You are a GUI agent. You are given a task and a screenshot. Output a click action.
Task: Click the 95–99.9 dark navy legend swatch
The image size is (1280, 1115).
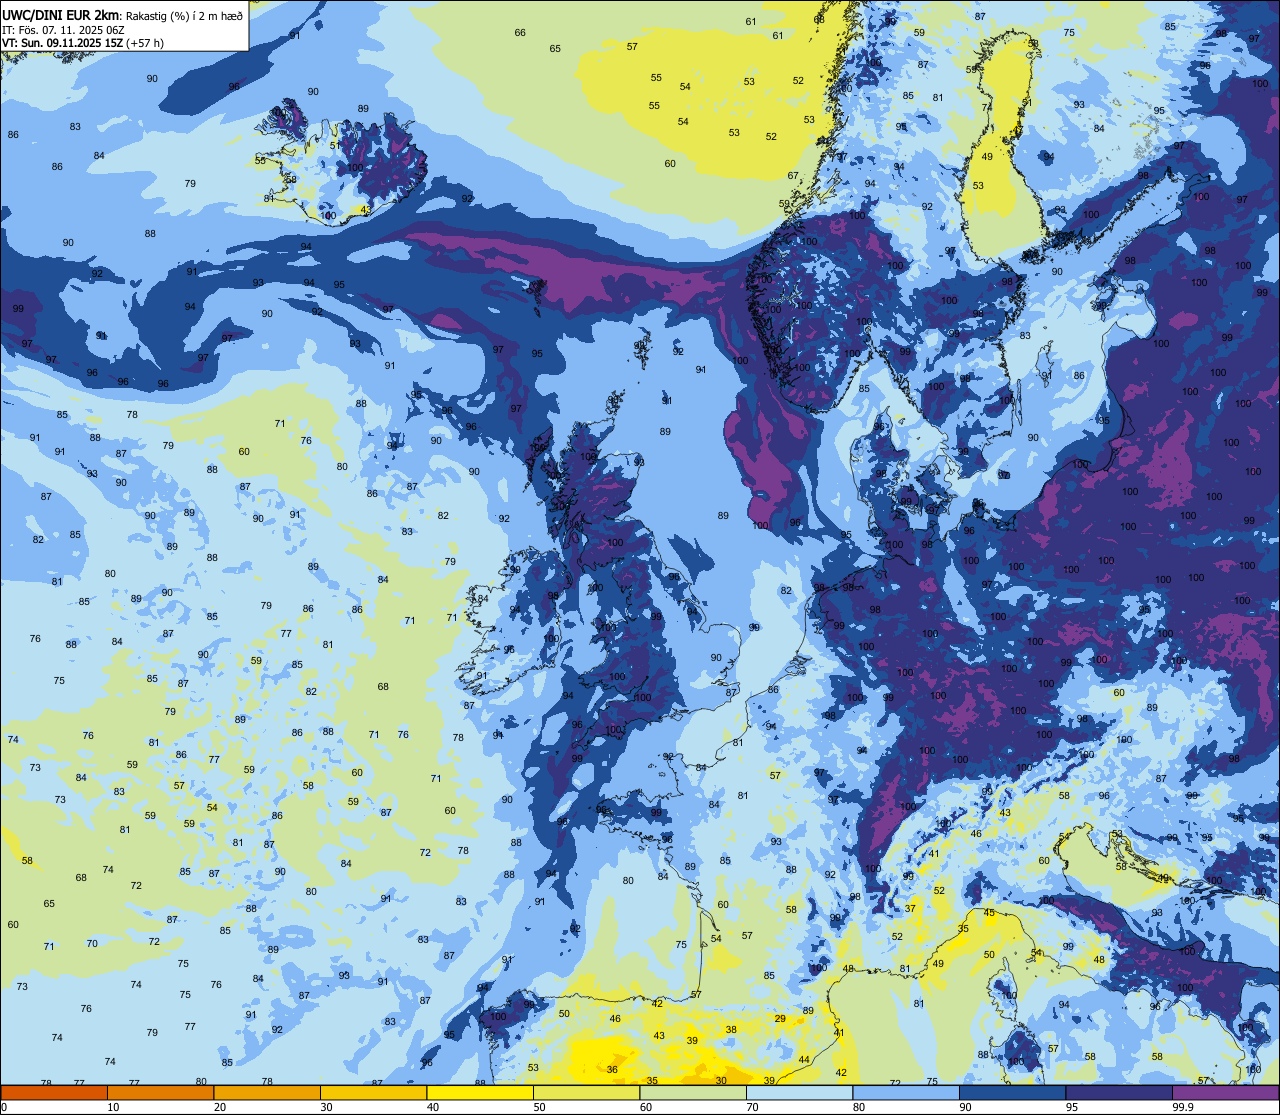click(x=1119, y=1093)
